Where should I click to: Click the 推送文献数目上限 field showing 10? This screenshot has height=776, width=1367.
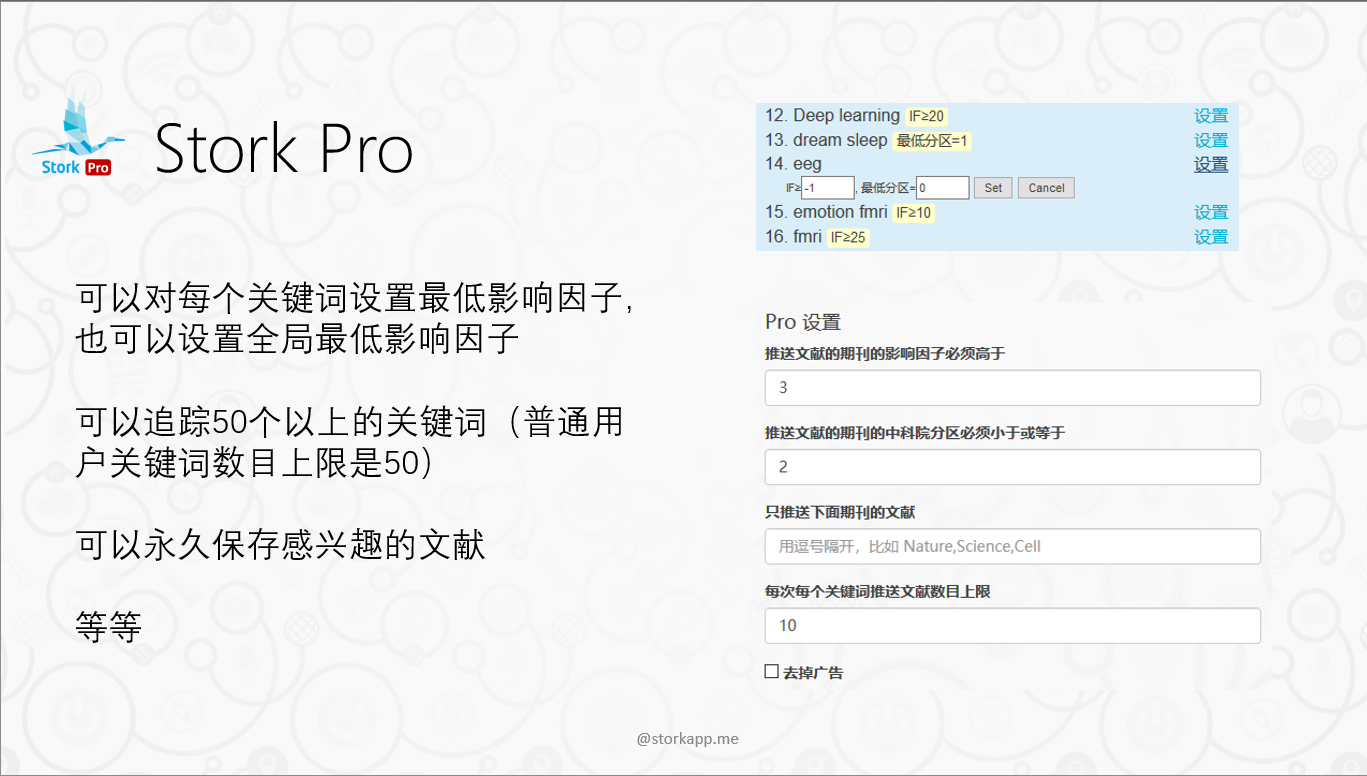pyautogui.click(x=1013, y=625)
